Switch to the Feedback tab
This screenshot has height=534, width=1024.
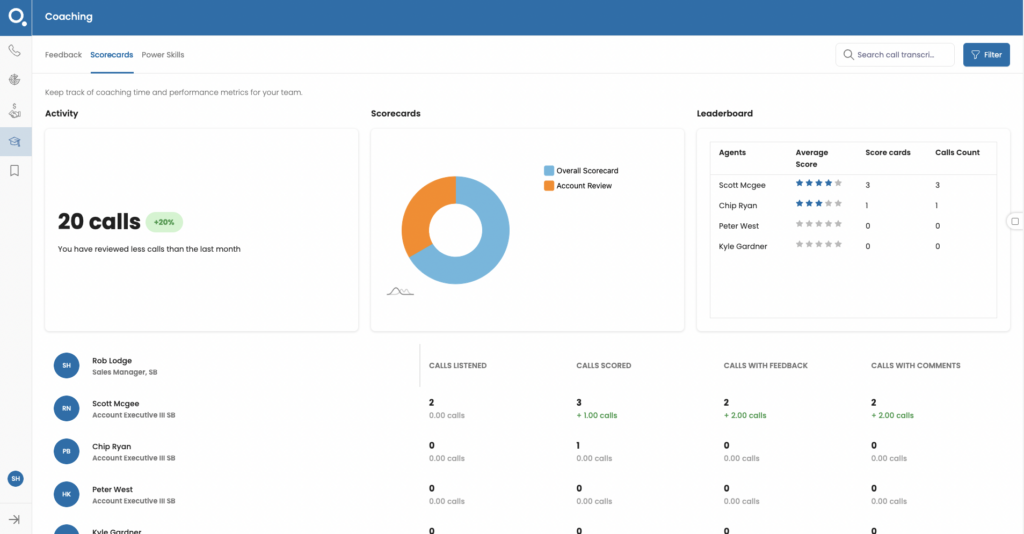(63, 55)
